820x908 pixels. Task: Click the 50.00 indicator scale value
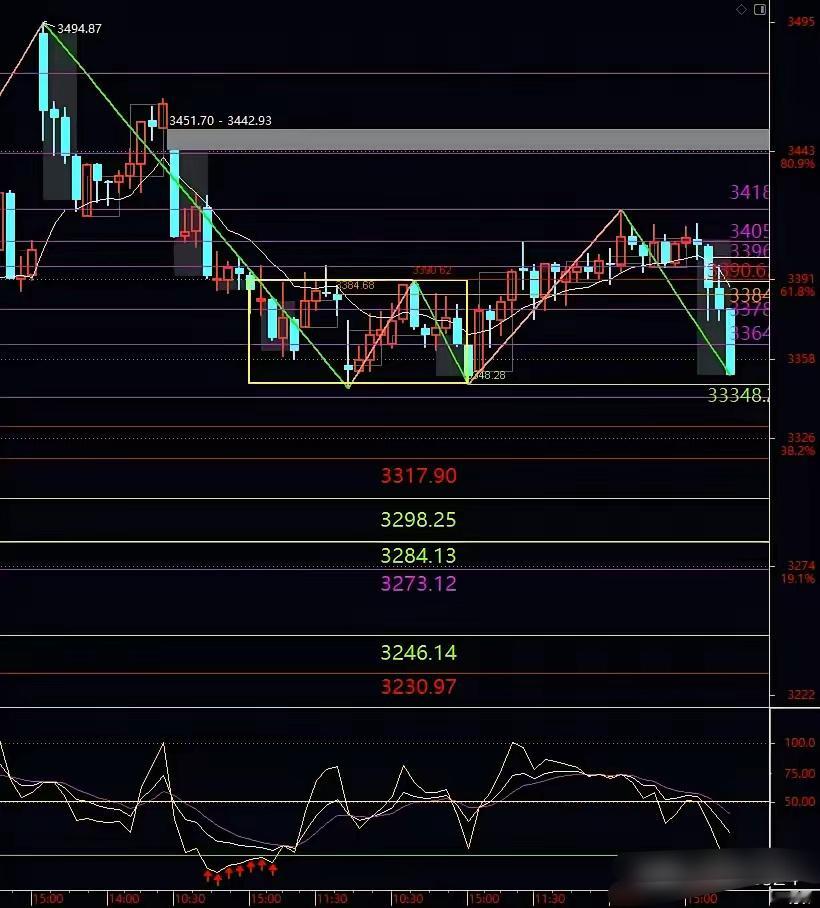coord(799,801)
